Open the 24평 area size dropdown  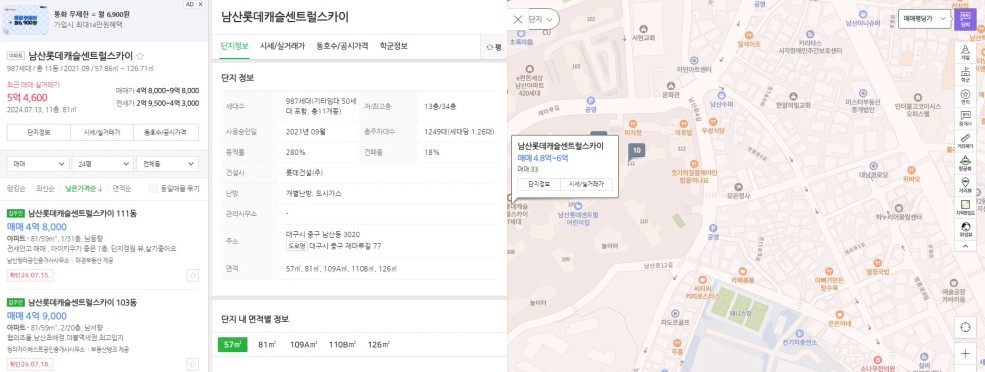(102, 163)
